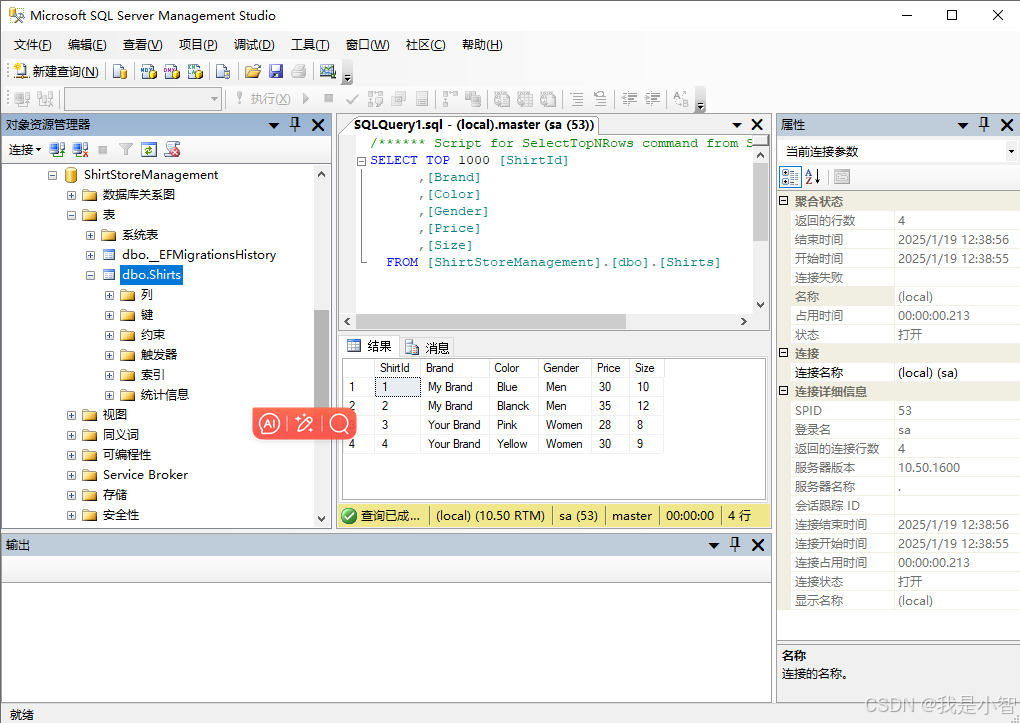Expand the Service Broker folder
Viewport: 1020px width, 723px height.
click(72, 475)
